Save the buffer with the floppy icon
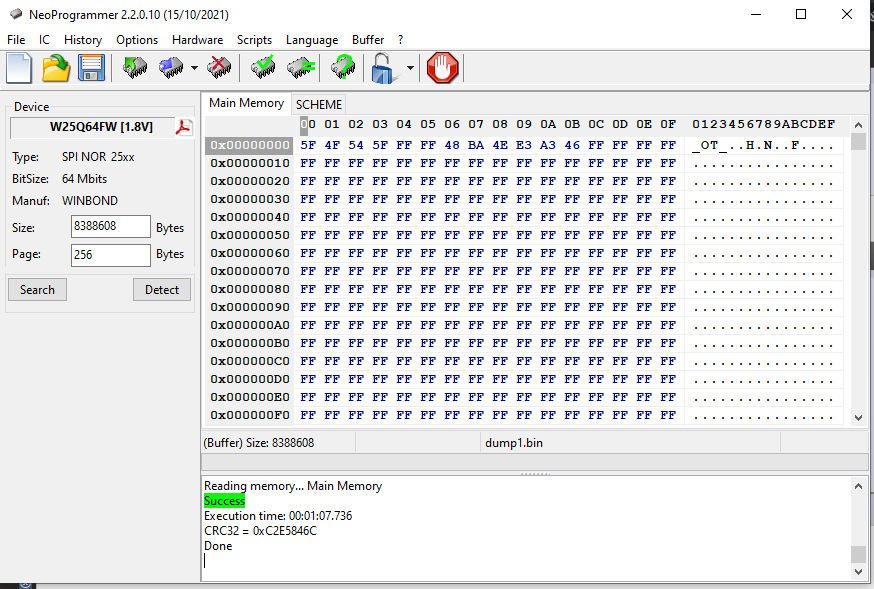Viewport: 874px width, 589px height. click(91, 68)
